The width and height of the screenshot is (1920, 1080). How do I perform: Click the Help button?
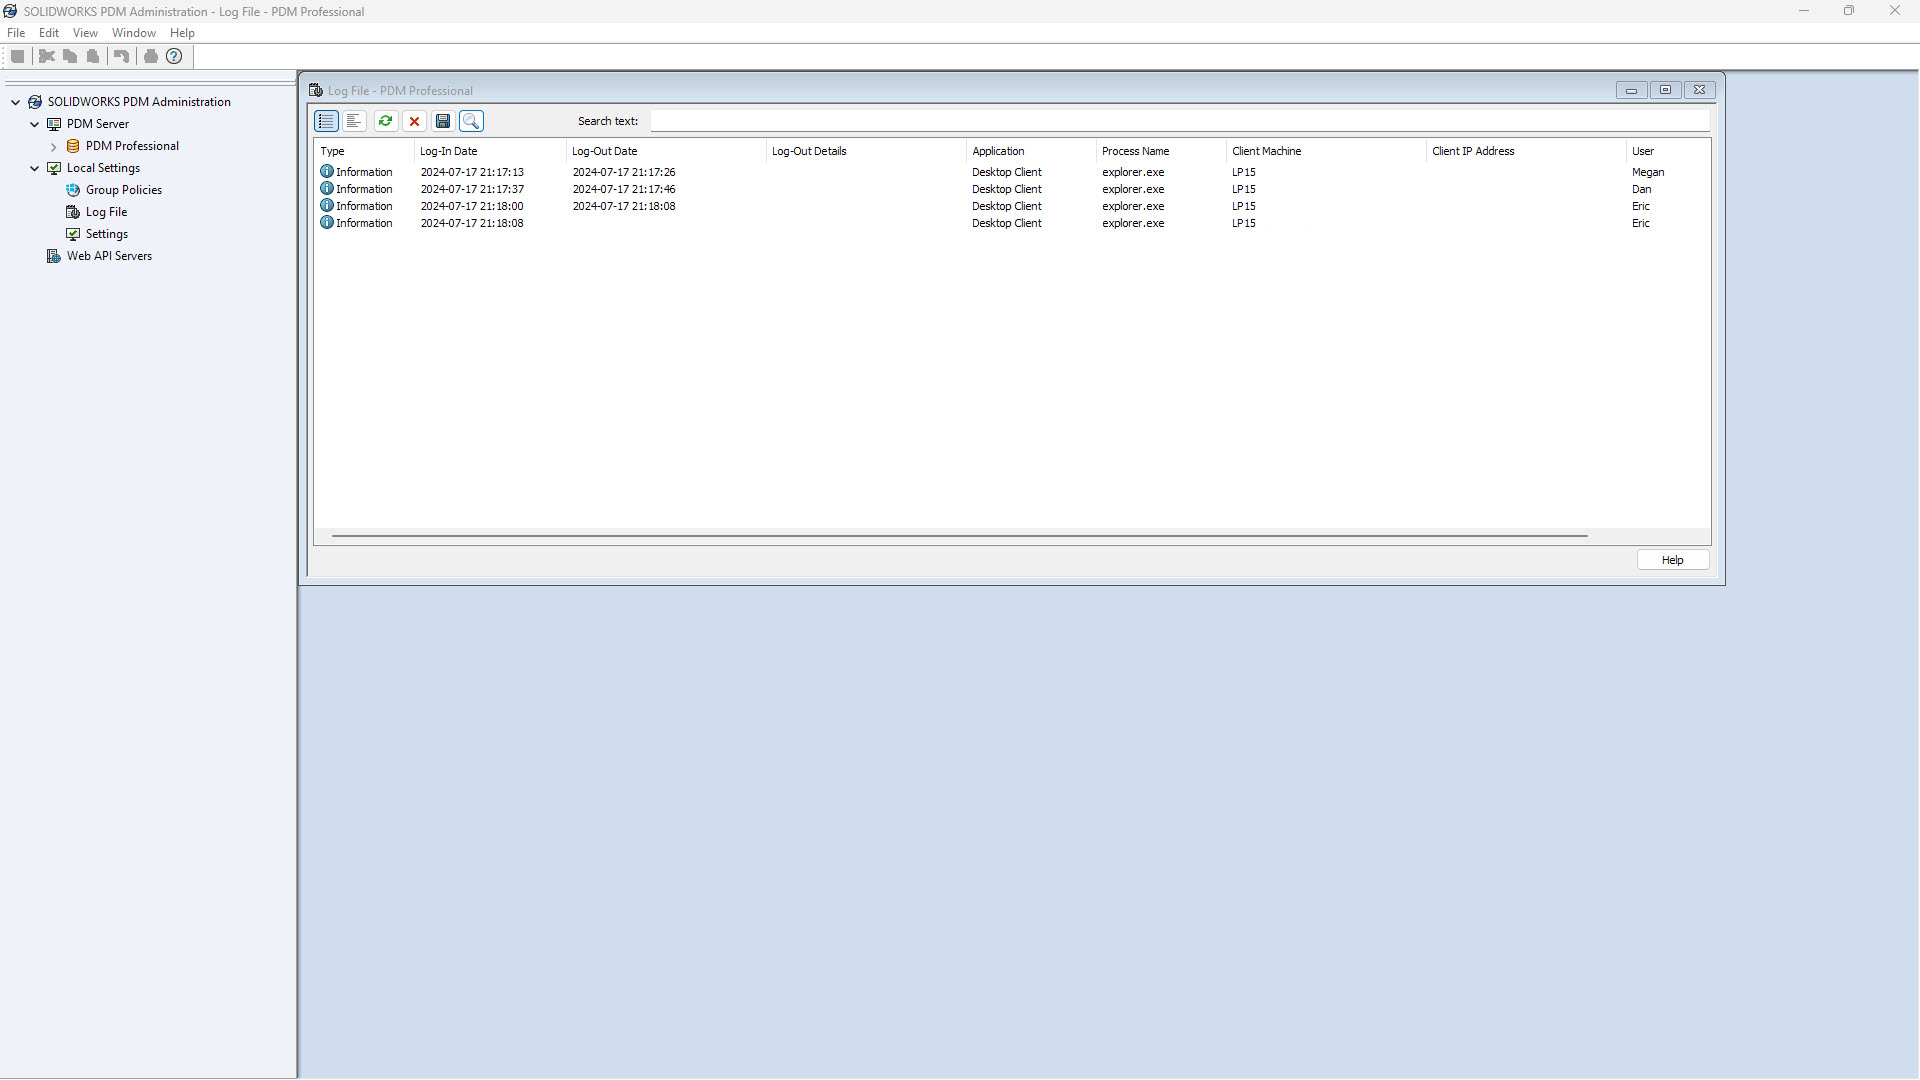click(x=1672, y=559)
